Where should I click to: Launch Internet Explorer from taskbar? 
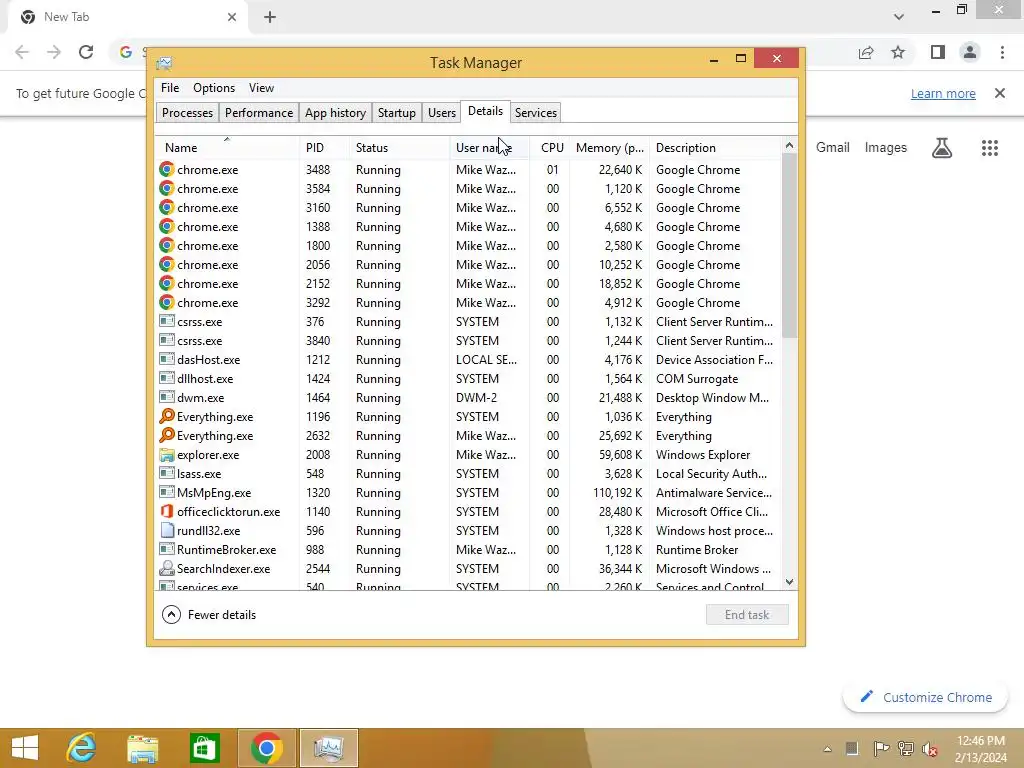82,748
